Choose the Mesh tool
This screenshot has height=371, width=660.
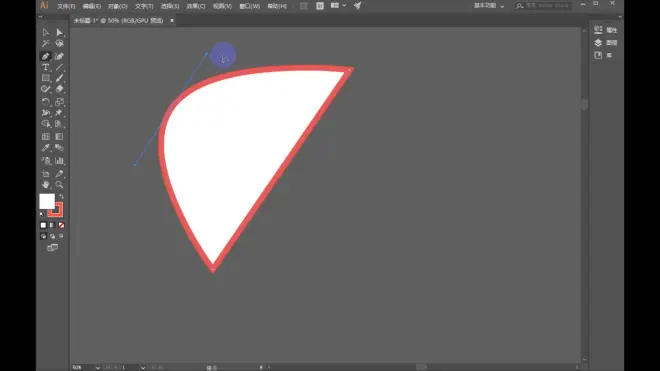(x=45, y=137)
